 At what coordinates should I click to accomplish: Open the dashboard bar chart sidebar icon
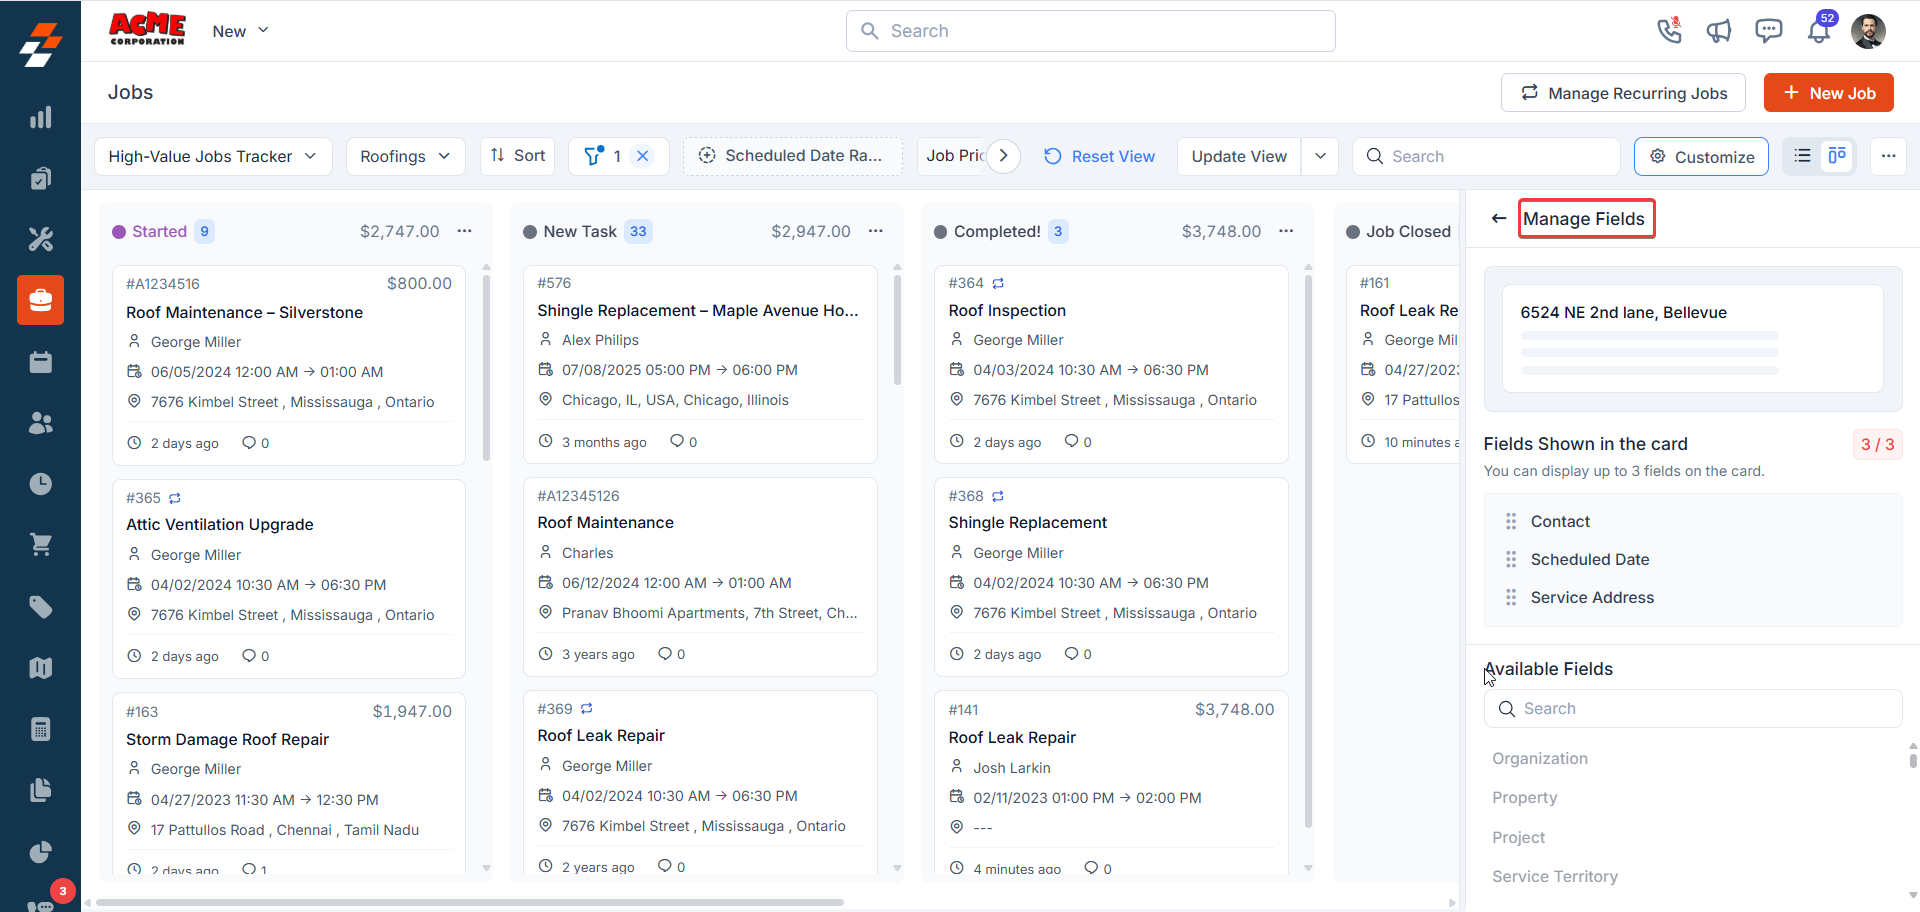(40, 118)
